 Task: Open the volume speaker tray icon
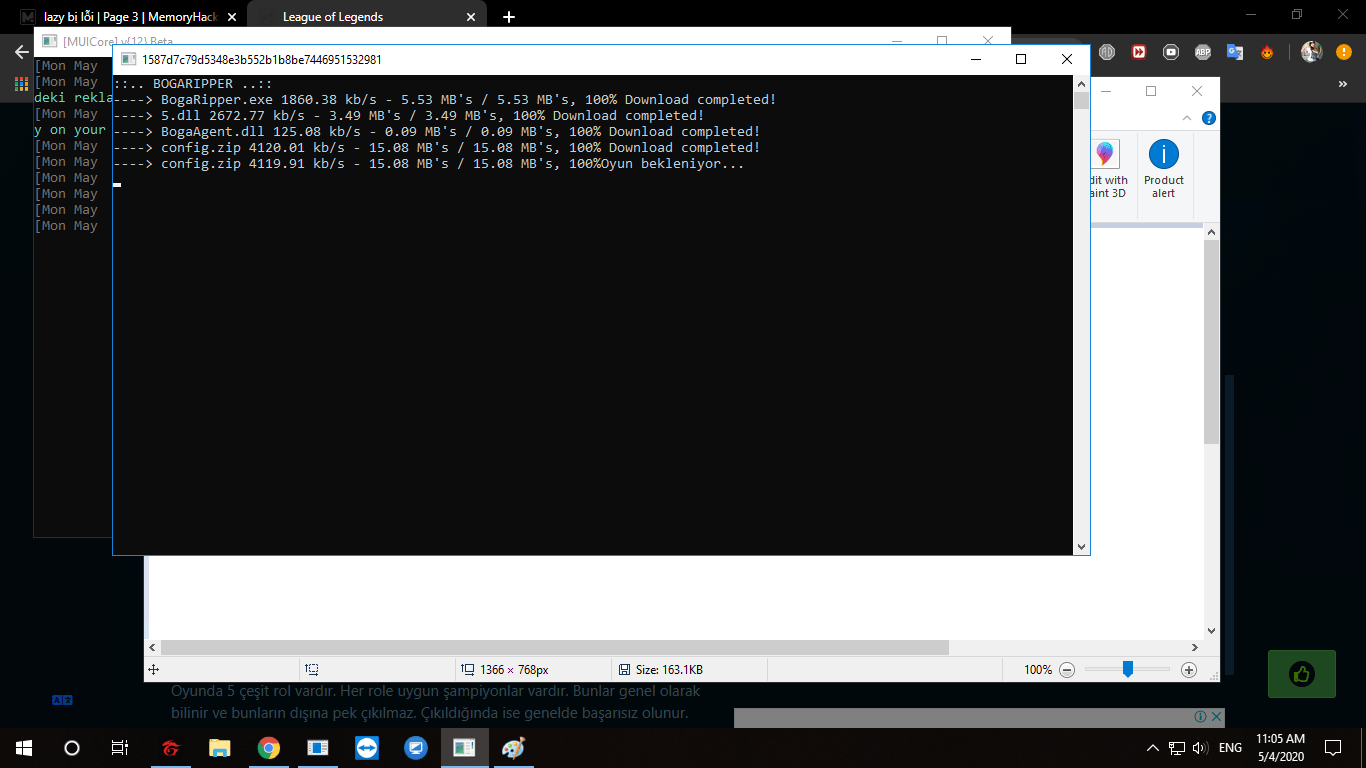(1200, 748)
